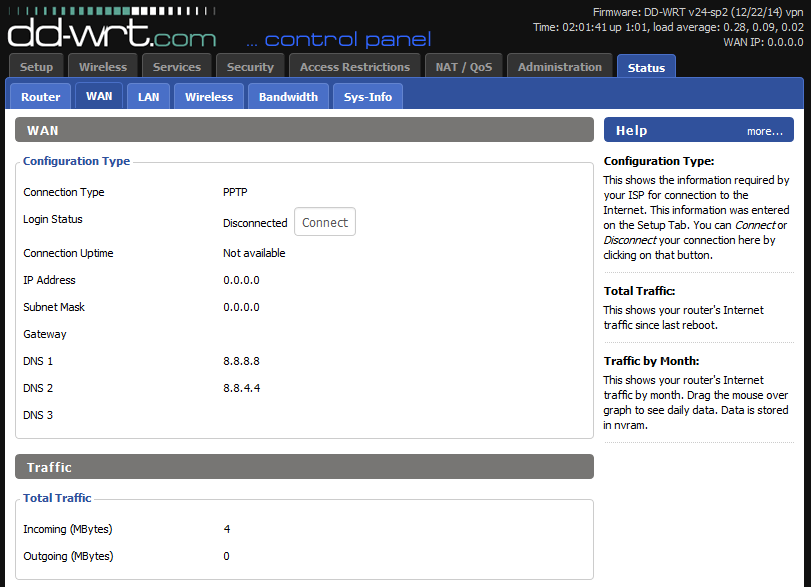
Task: Click the Total Traffic help heading
Action: 639,291
